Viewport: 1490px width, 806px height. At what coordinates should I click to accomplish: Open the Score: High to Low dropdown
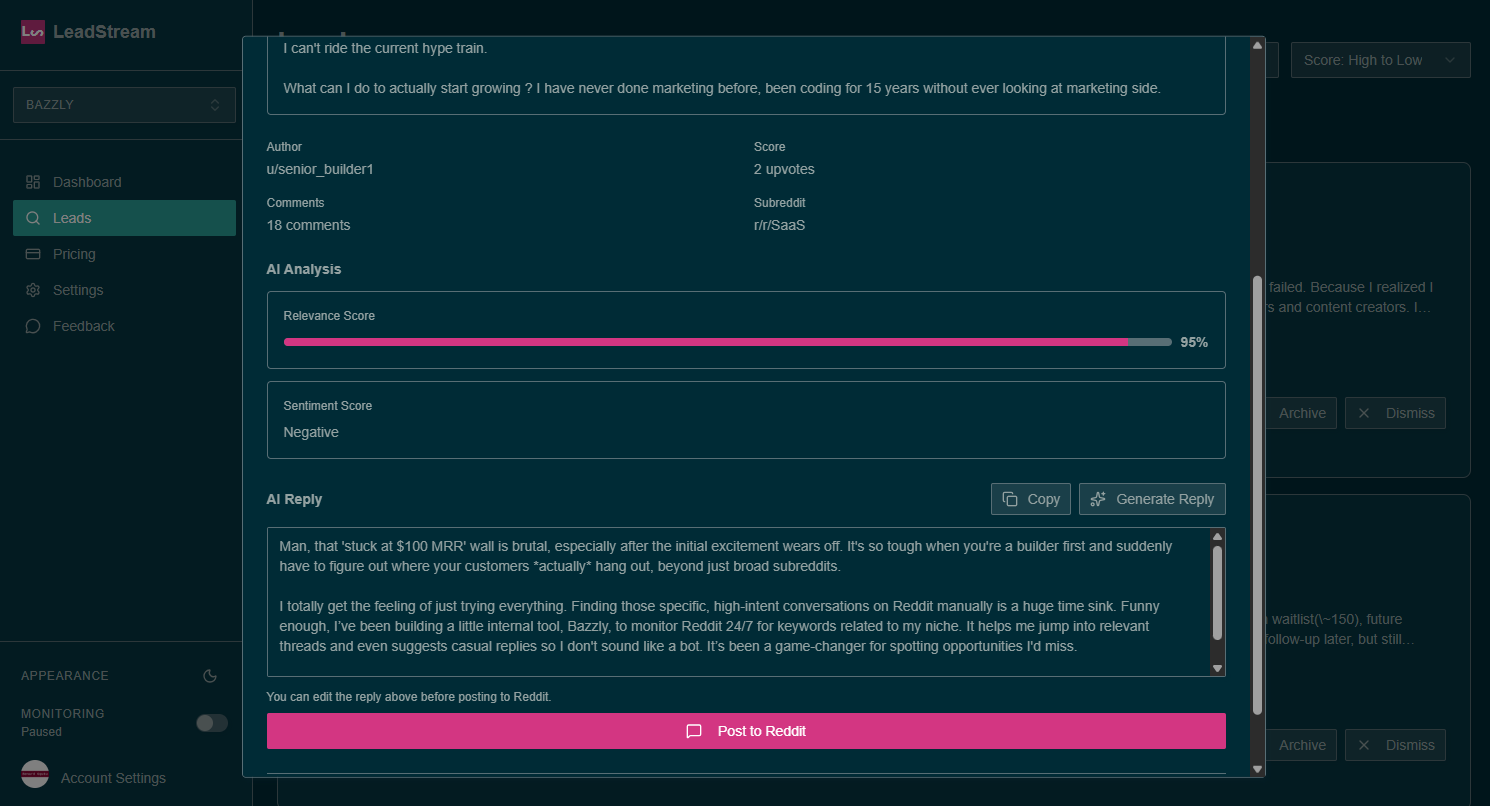coord(1380,60)
